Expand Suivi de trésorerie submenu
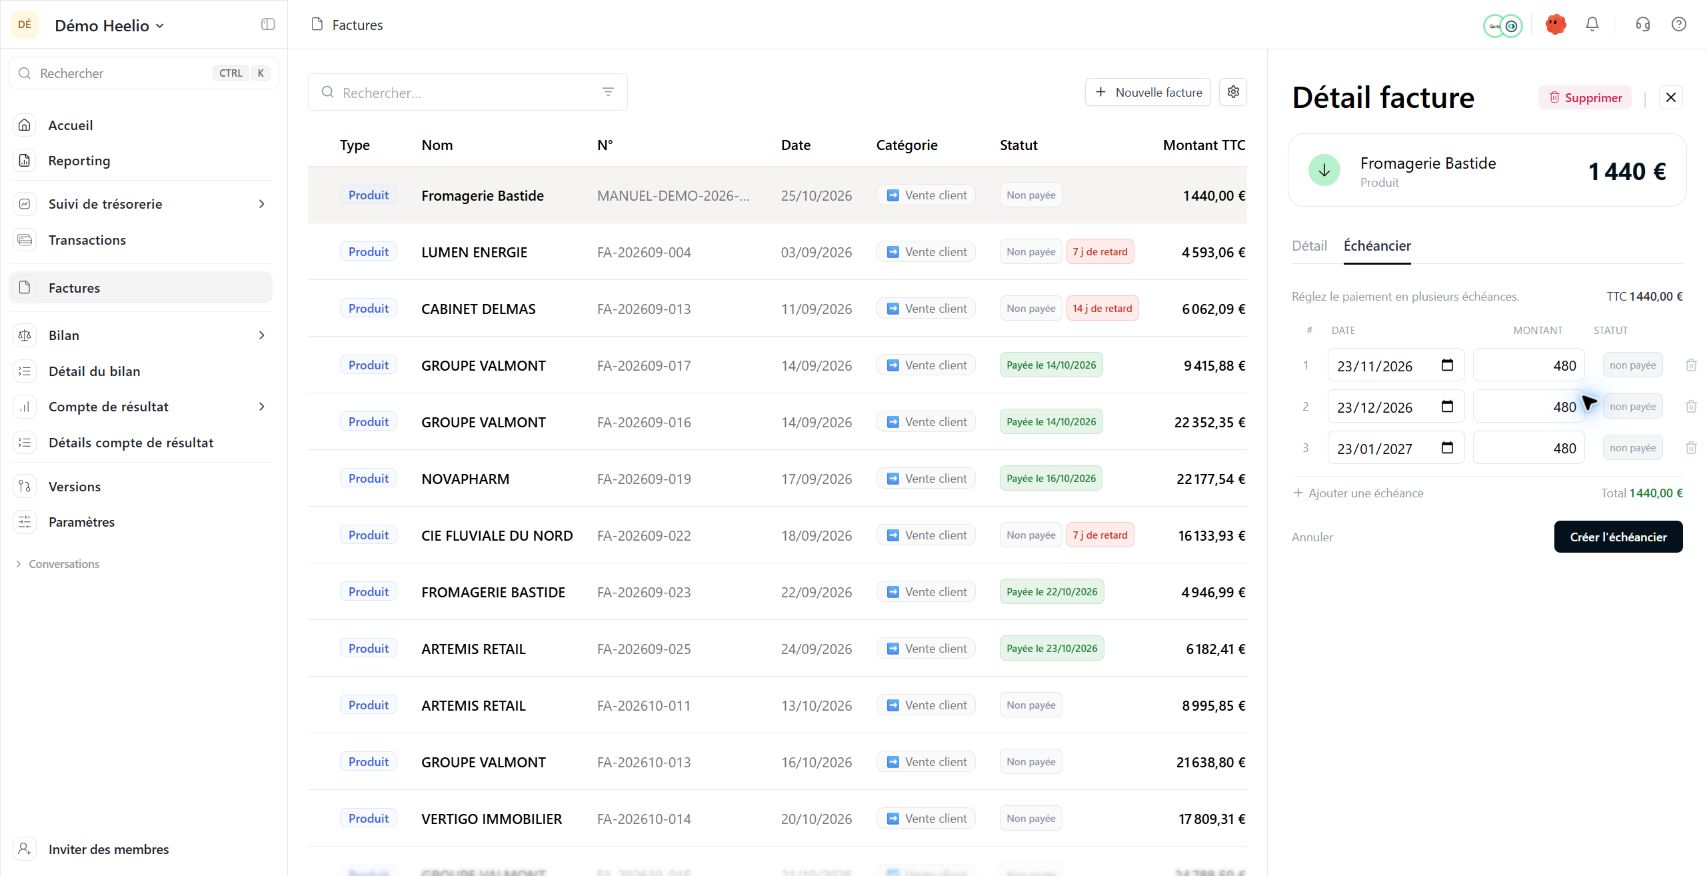The width and height of the screenshot is (1707, 876). (262, 204)
